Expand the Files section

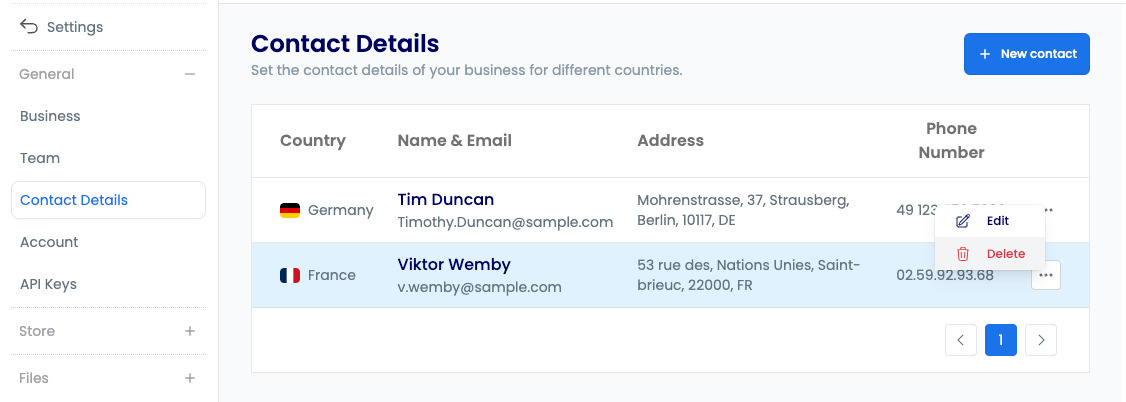[190, 378]
